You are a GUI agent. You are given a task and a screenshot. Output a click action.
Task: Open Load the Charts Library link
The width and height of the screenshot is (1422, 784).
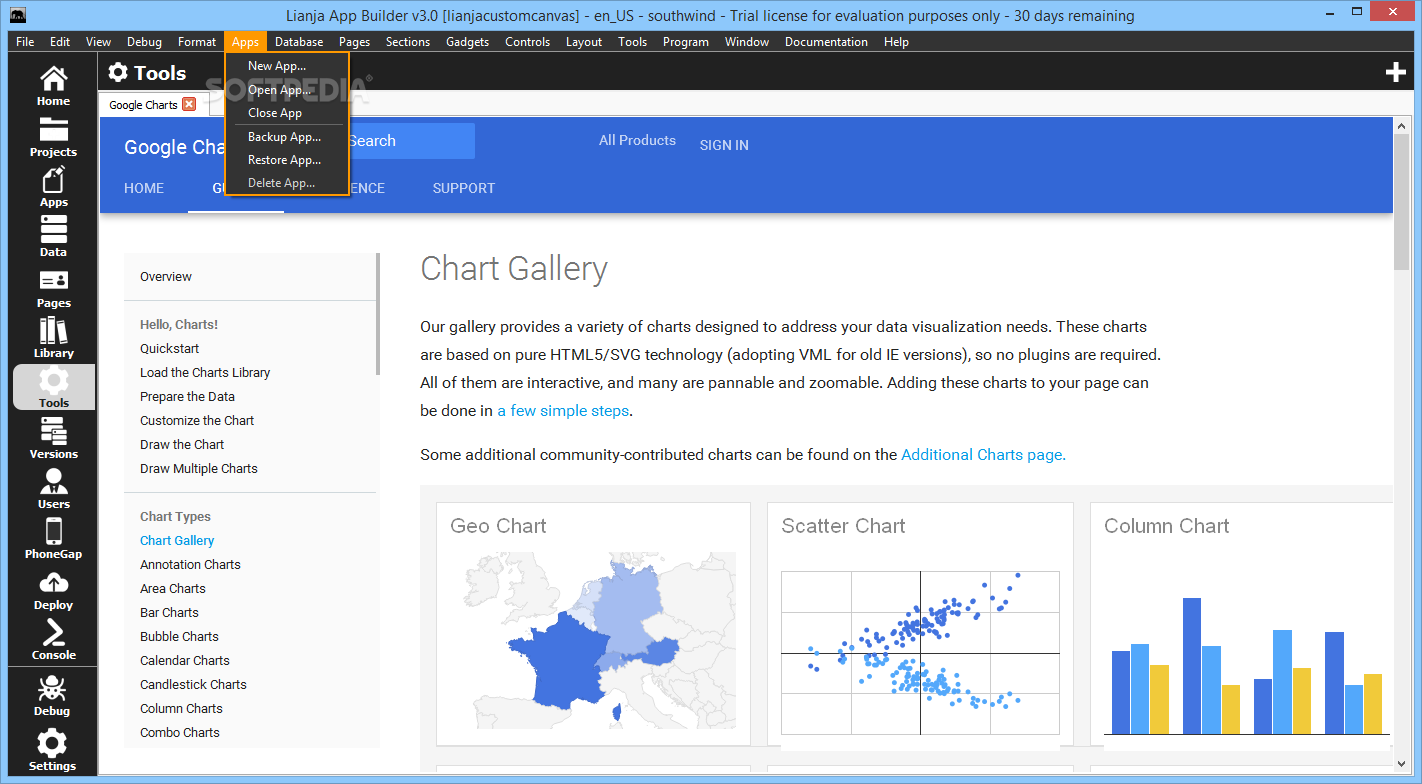pos(205,373)
